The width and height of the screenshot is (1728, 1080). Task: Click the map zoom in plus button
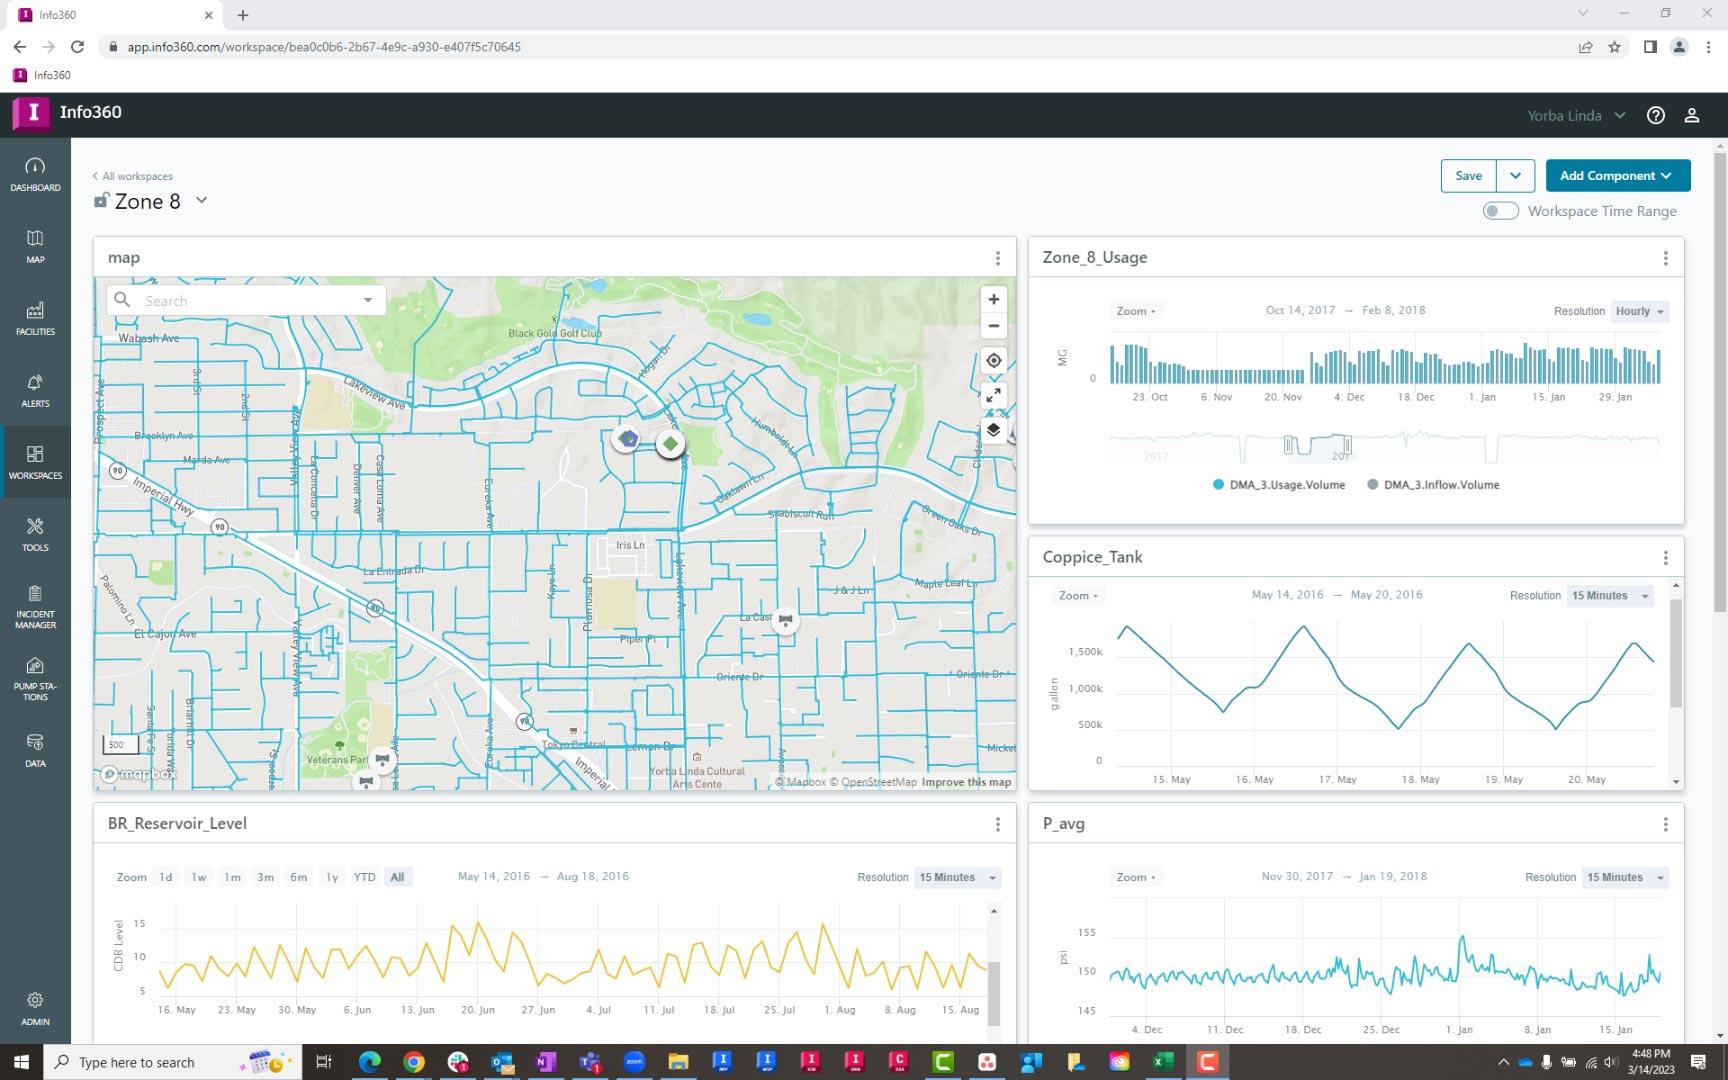[x=993, y=299]
